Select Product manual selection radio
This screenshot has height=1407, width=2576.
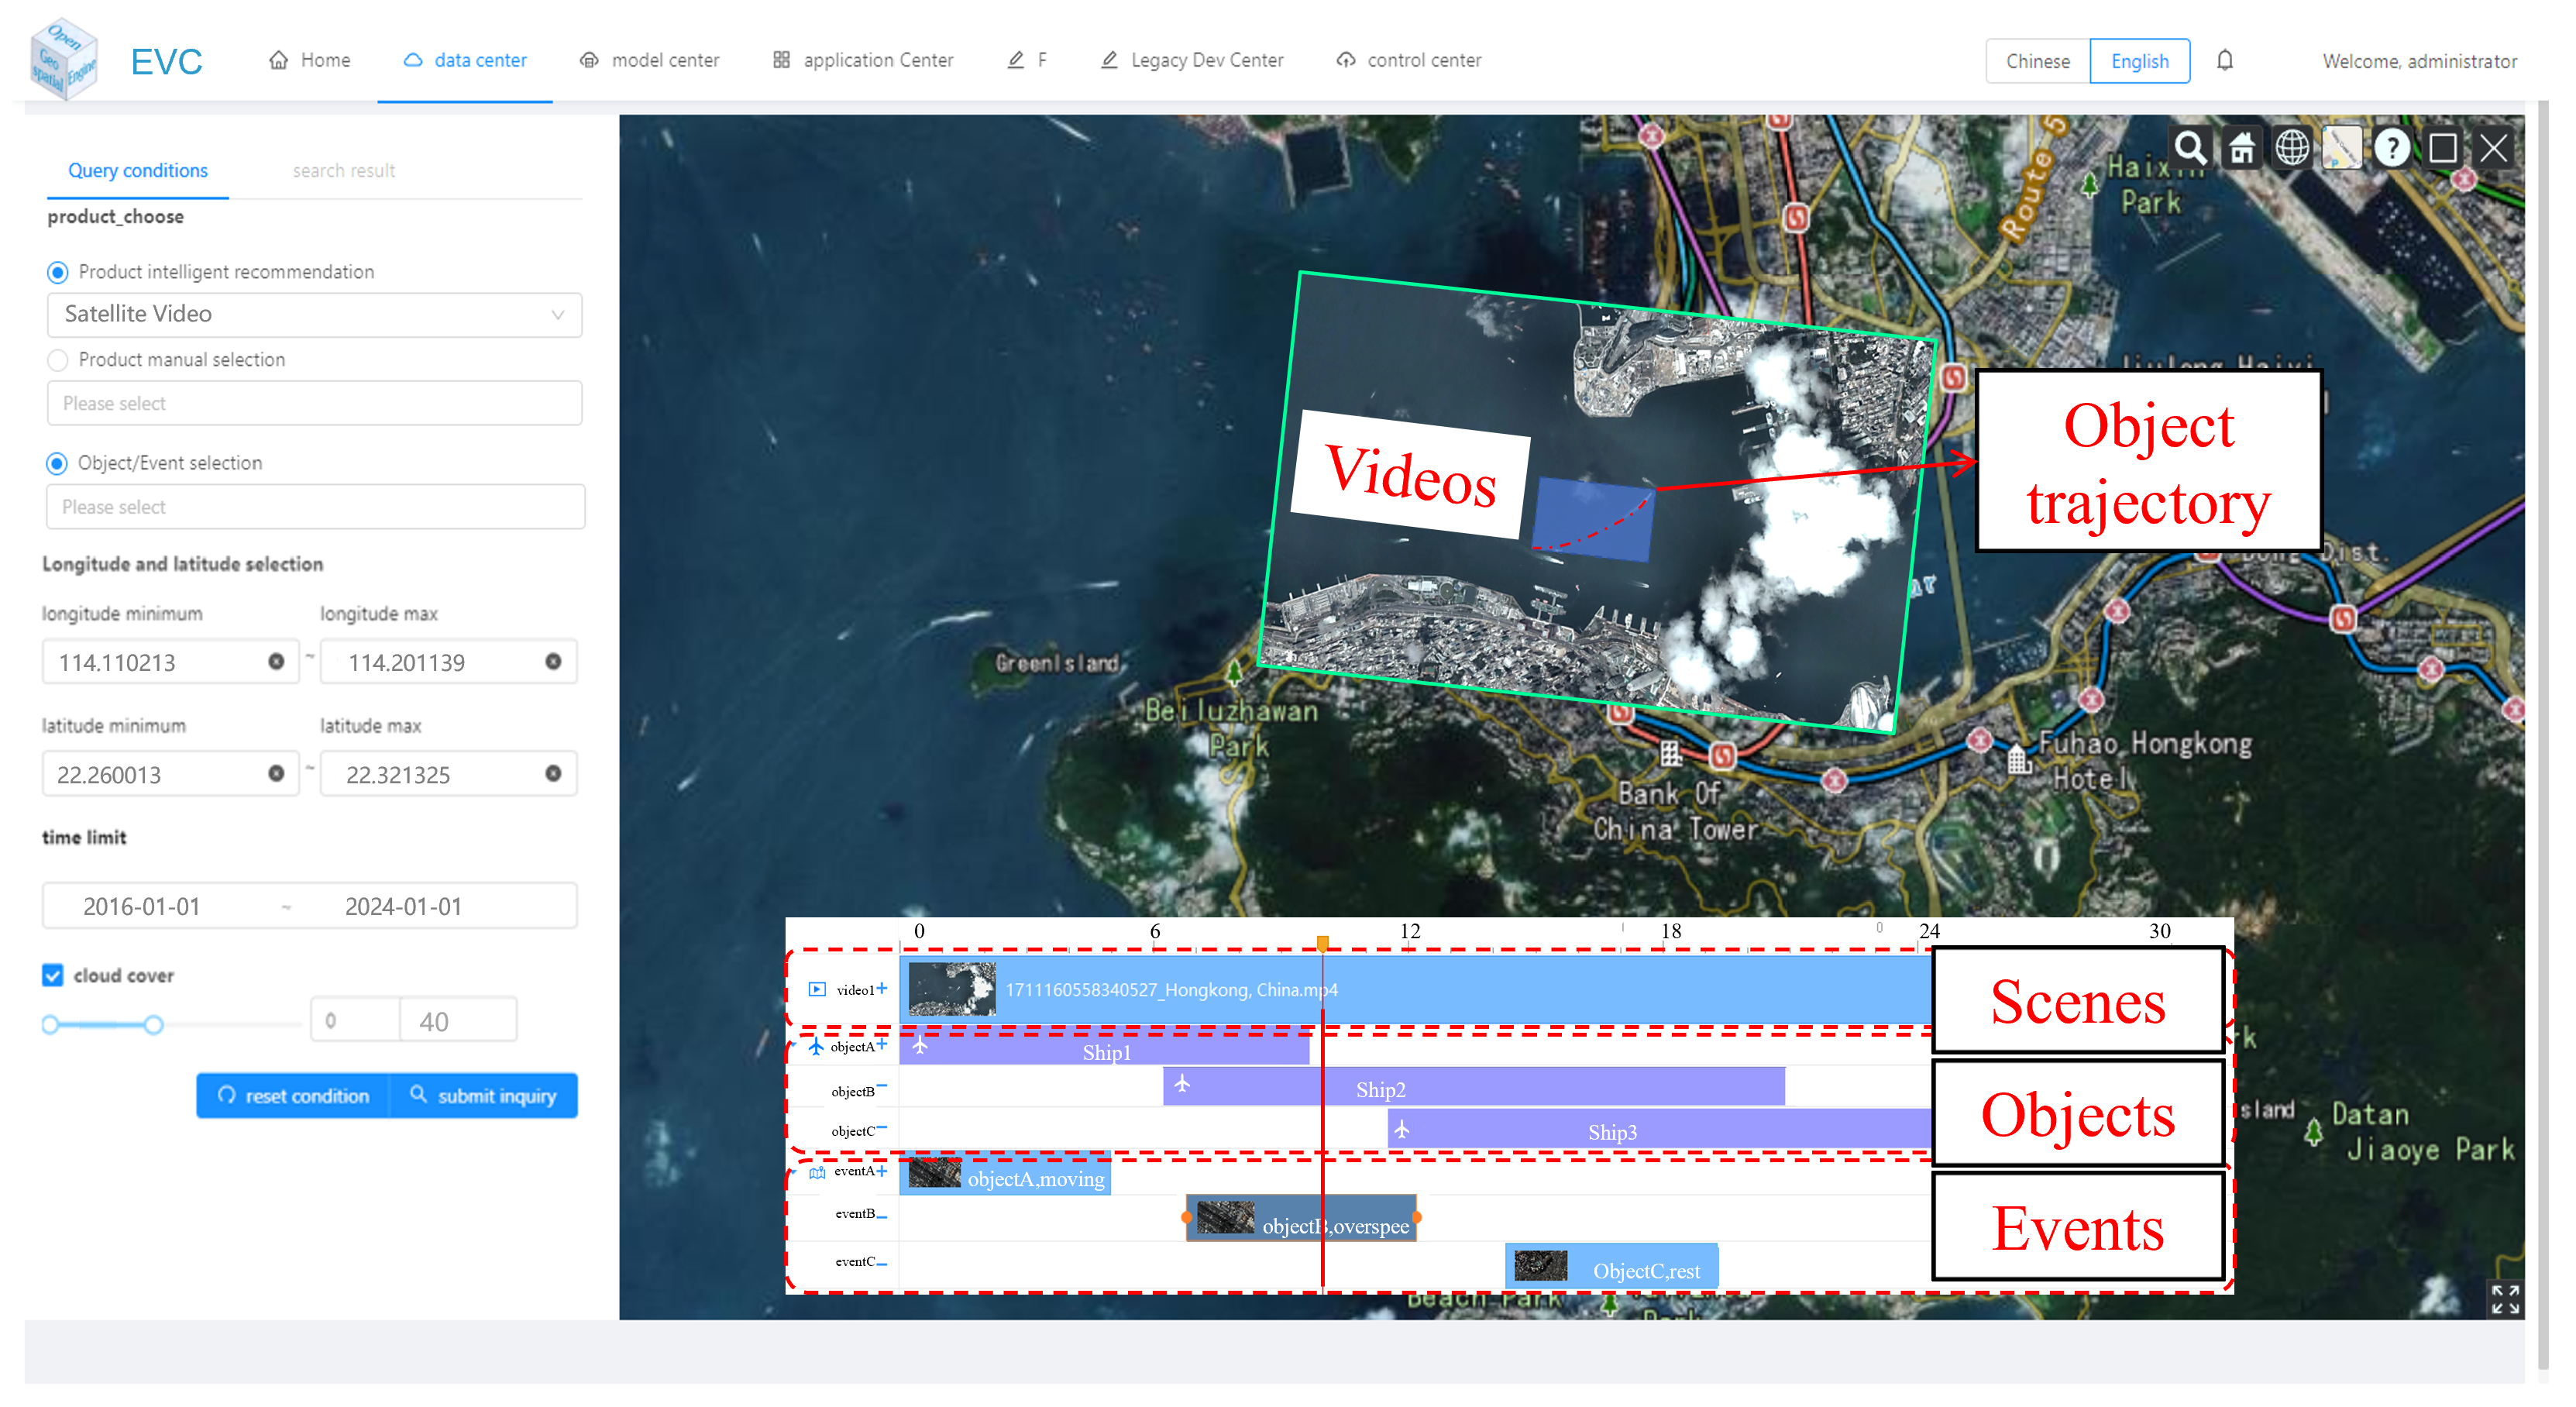[58, 360]
